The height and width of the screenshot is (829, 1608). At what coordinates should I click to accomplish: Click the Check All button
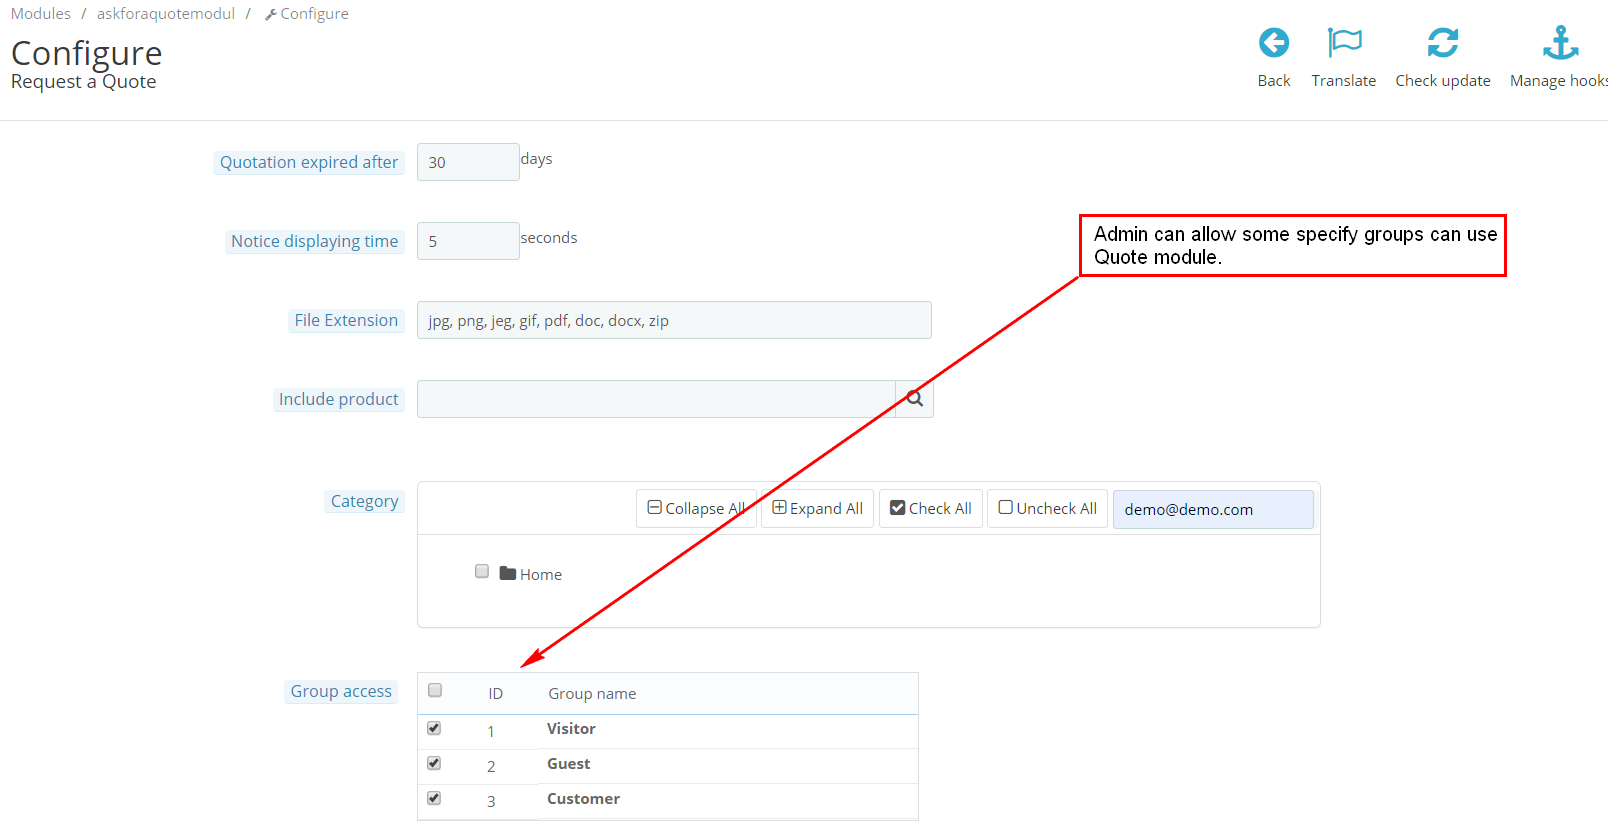pos(931,508)
